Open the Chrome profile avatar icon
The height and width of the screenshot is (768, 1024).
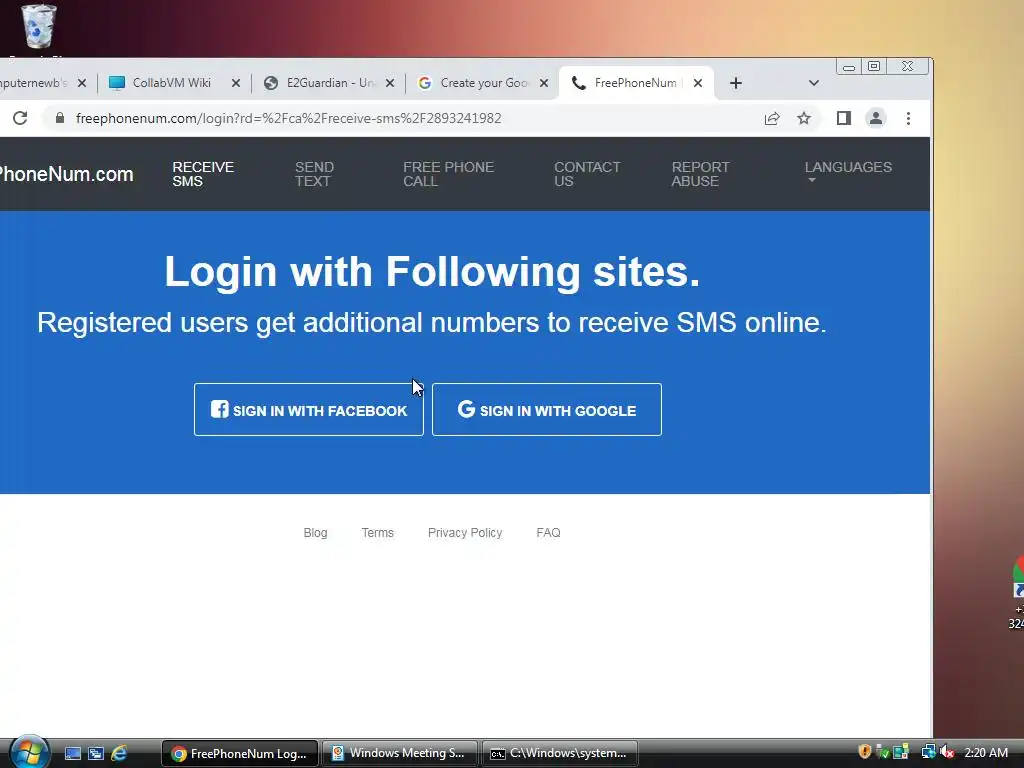click(876, 118)
